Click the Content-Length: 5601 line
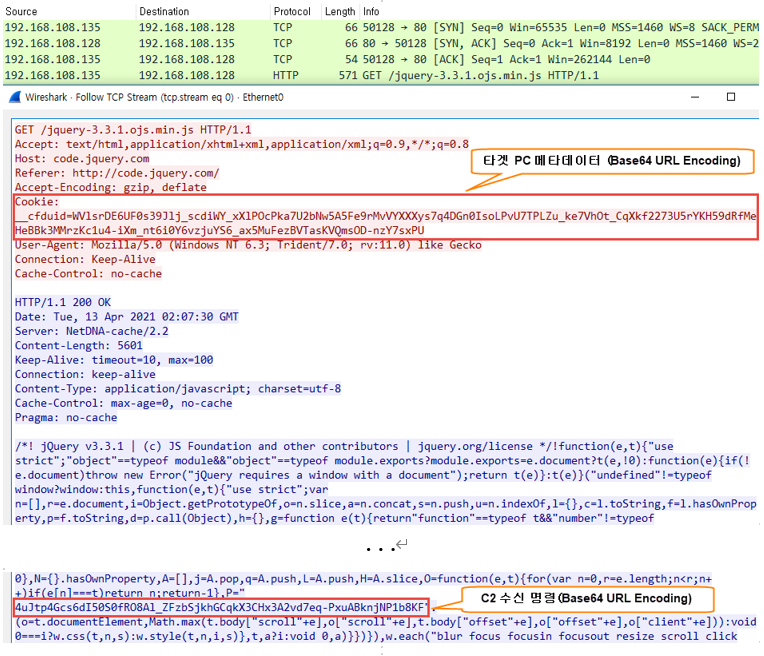The height and width of the screenshot is (656, 764). 78,346
